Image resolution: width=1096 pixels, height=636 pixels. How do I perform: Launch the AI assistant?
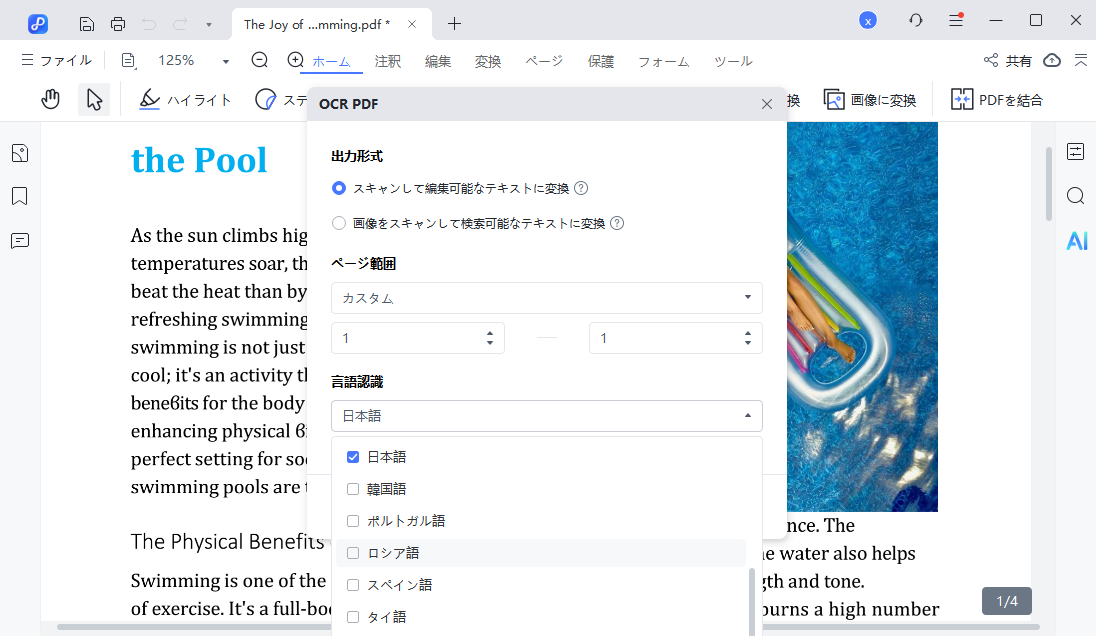click(1075, 240)
